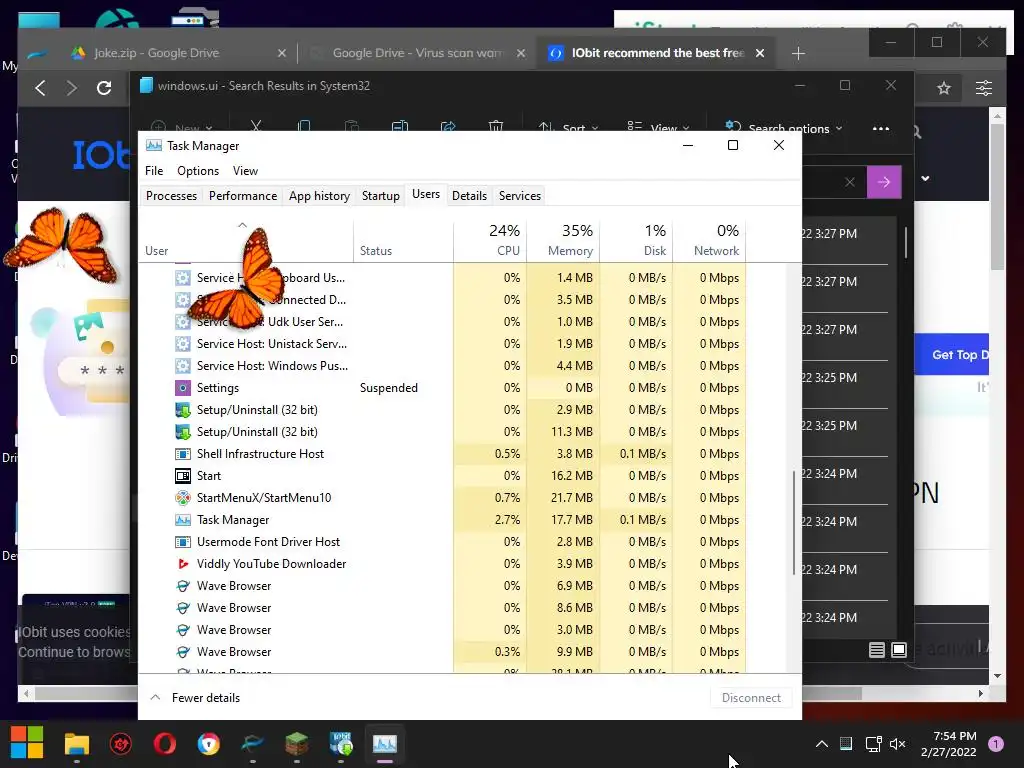Select Service Host: Unistack Serv... row
The image size is (1024, 768).
442,344
